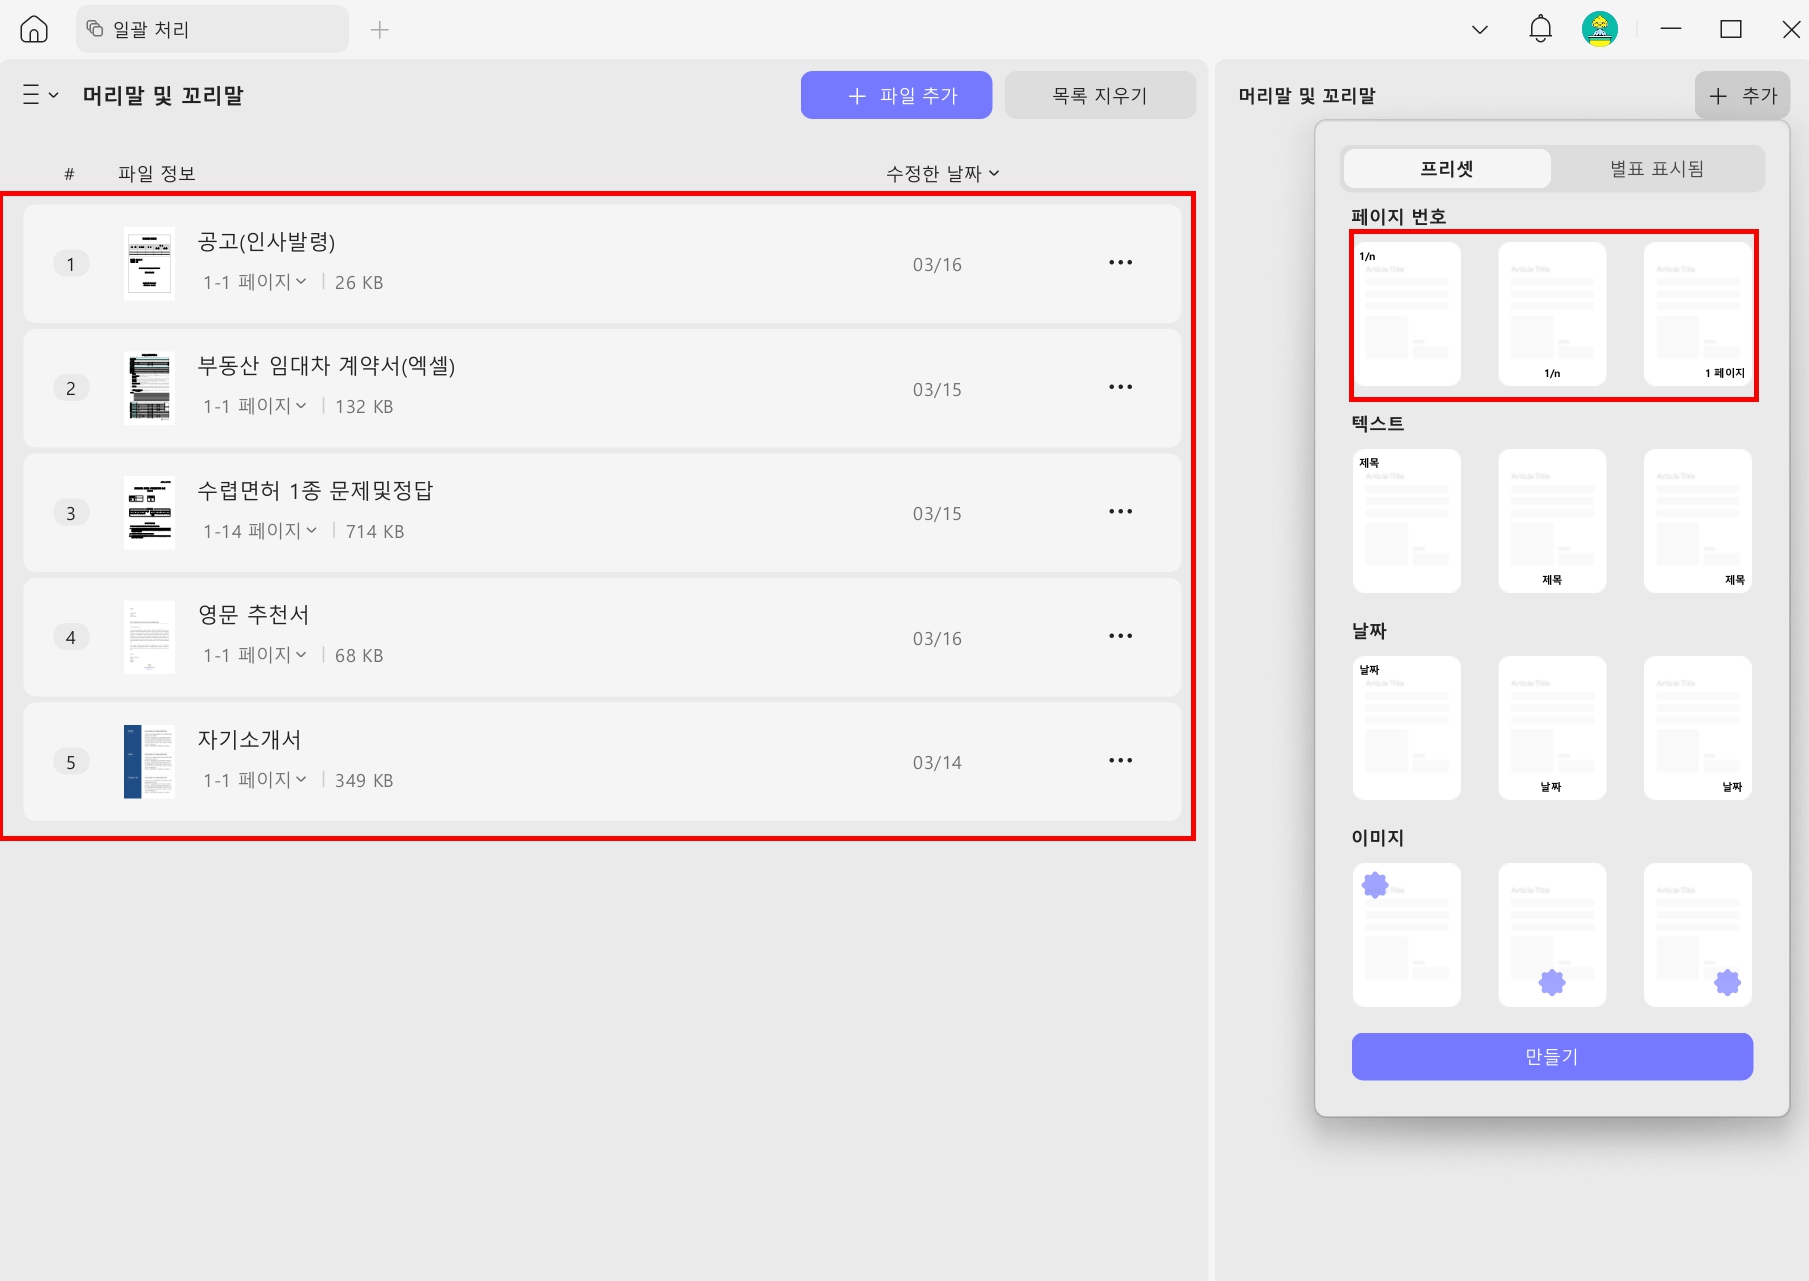Click file name 영문 추천서
1809x1281 pixels.
(x=253, y=615)
